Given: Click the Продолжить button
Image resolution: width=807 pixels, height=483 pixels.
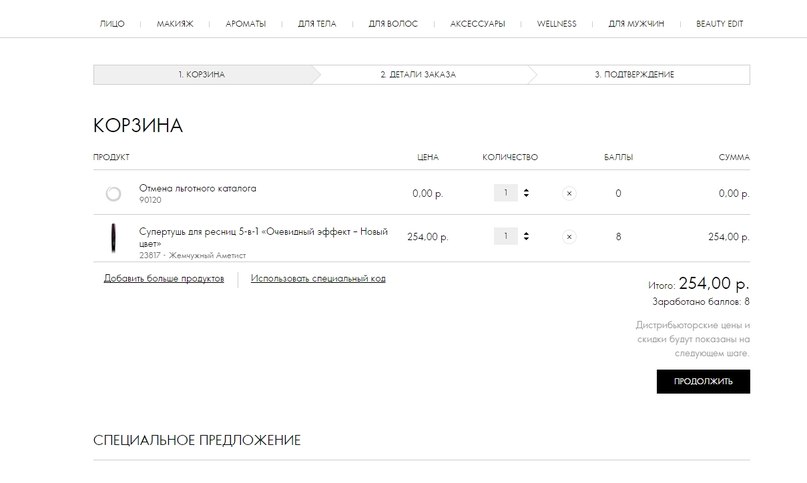Looking at the screenshot, I should click(x=703, y=382).
